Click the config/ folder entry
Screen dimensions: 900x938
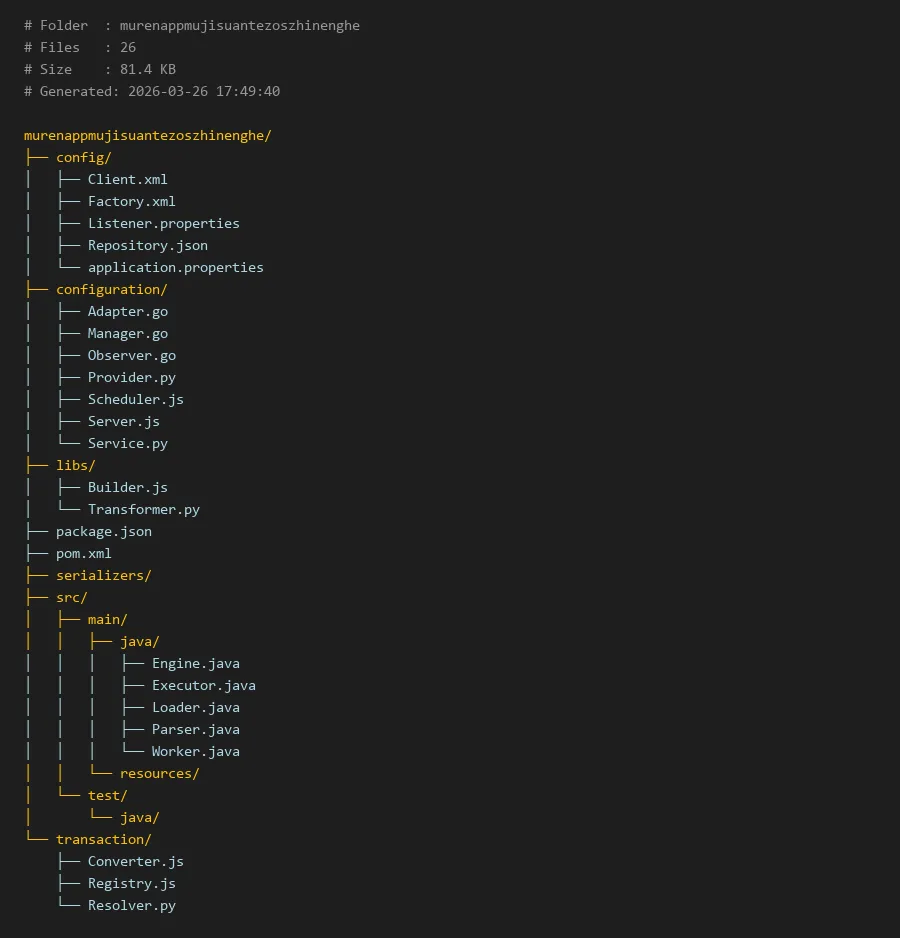pos(83,157)
